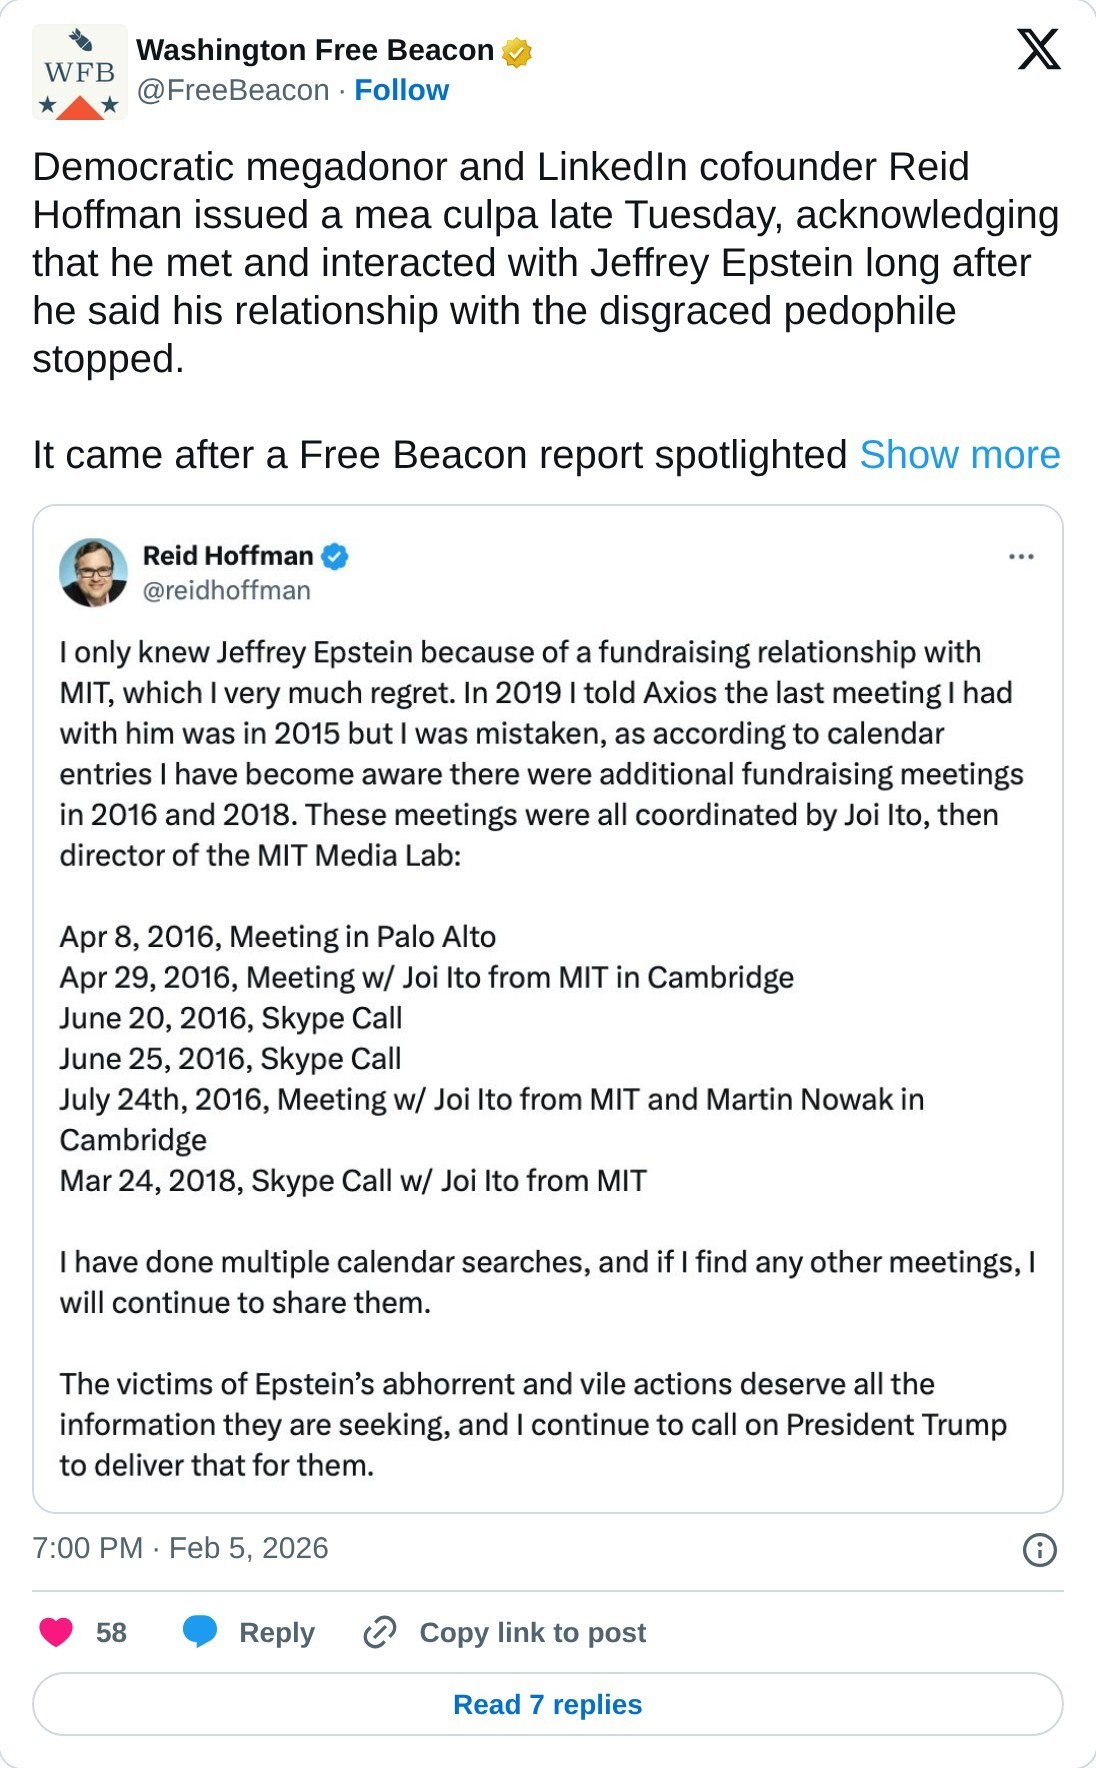This screenshot has width=1096, height=1768.
Task: Open the three-dot menu on the quoted tweet
Action: (1021, 556)
